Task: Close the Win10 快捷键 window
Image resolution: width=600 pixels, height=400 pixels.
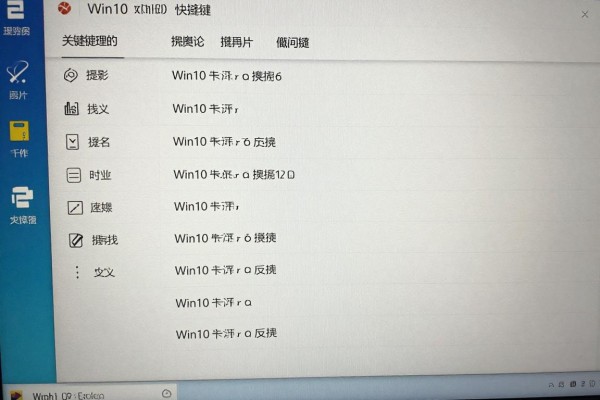Action: pyautogui.click(x=585, y=15)
